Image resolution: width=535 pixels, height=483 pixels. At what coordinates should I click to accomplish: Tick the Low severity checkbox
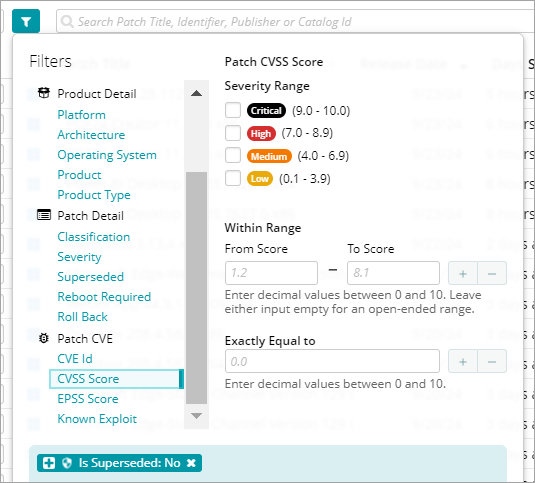(x=233, y=178)
